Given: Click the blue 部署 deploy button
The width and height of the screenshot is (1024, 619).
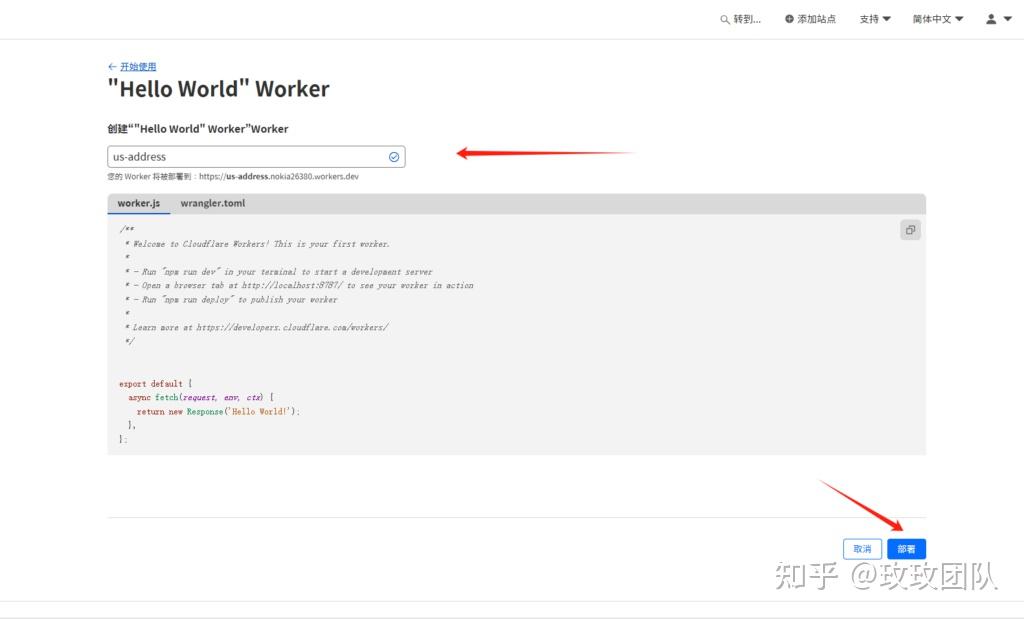Looking at the screenshot, I should pos(906,548).
